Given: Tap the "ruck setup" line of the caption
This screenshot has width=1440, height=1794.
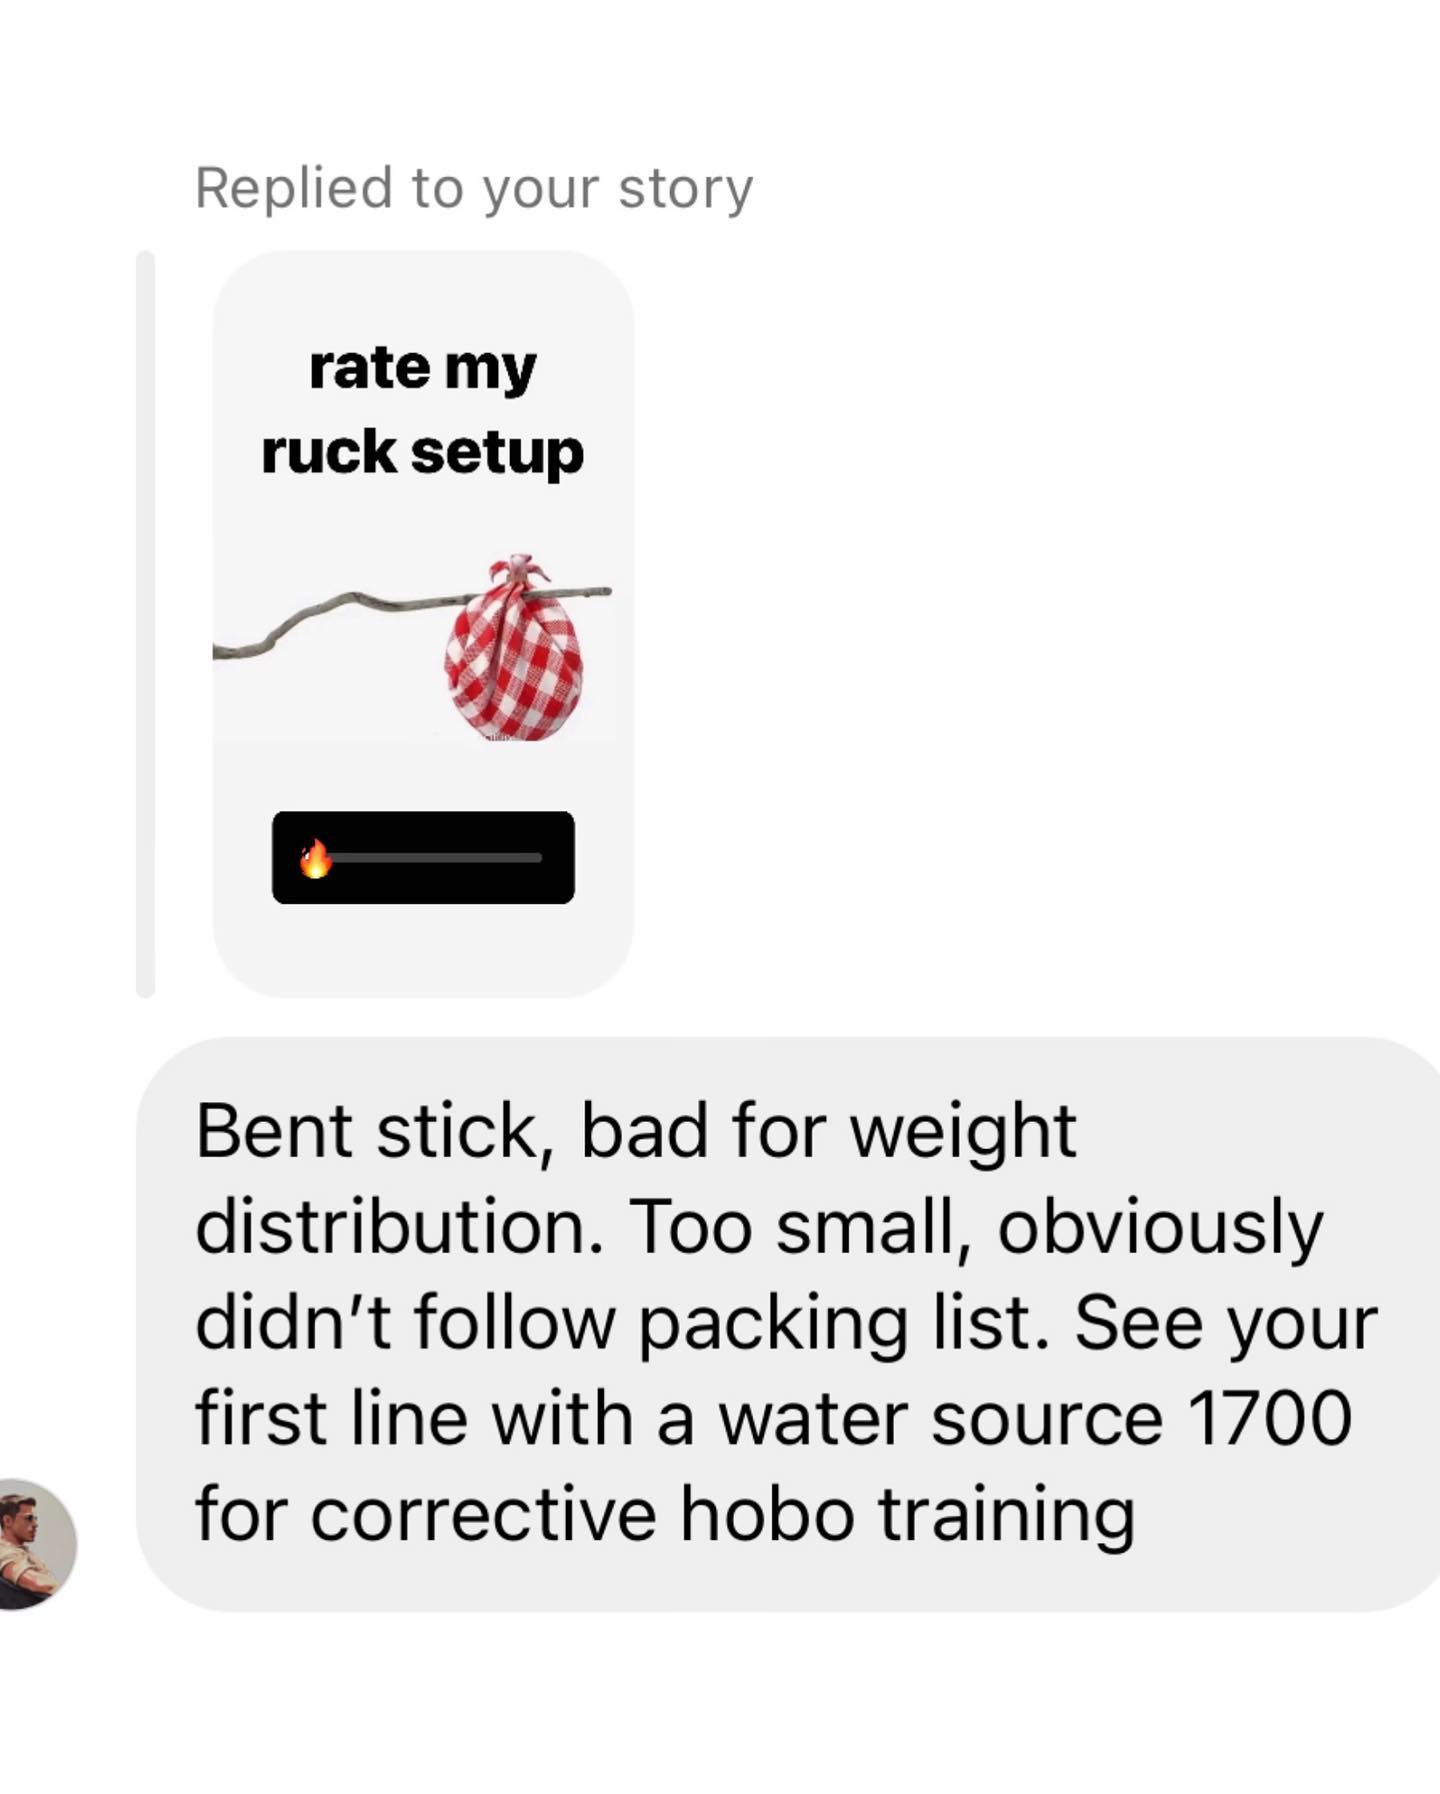Looking at the screenshot, I should coord(423,452).
